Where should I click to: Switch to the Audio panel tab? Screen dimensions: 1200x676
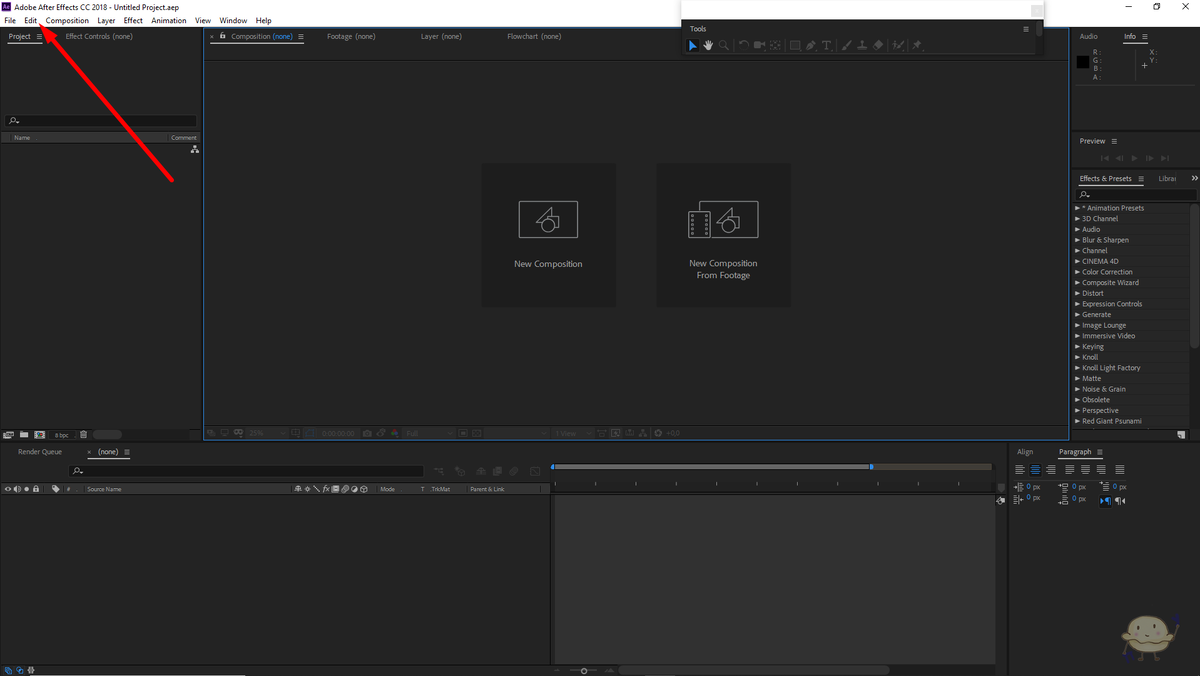(1088, 36)
